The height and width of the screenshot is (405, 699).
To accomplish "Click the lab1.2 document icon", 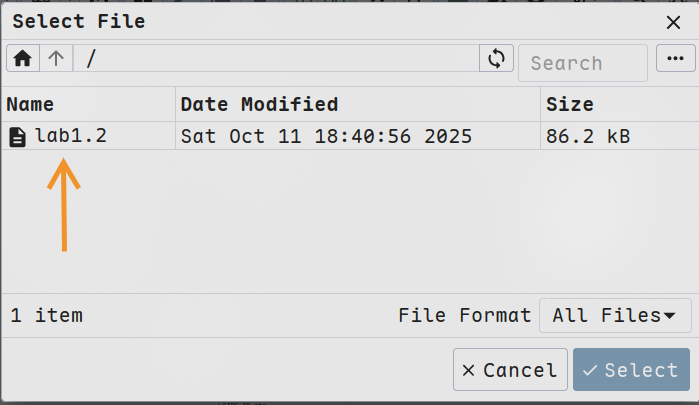I will [18, 136].
